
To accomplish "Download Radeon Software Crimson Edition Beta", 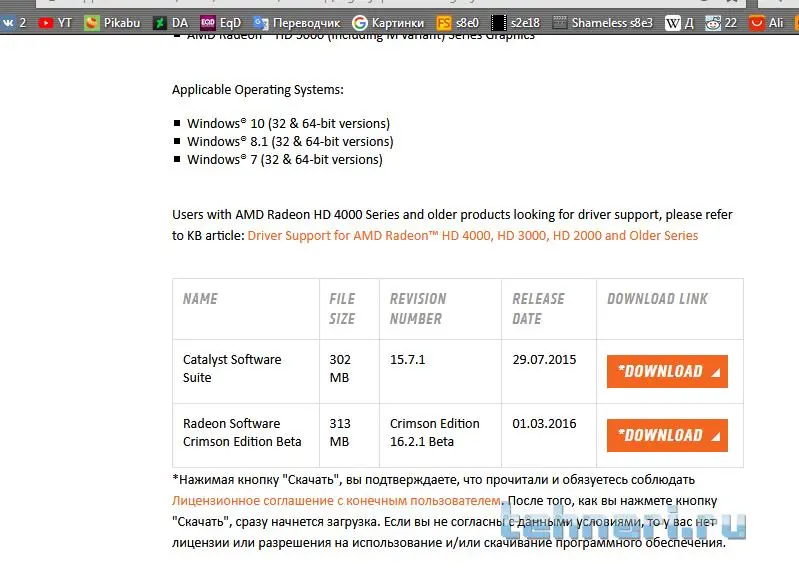I will [667, 435].
